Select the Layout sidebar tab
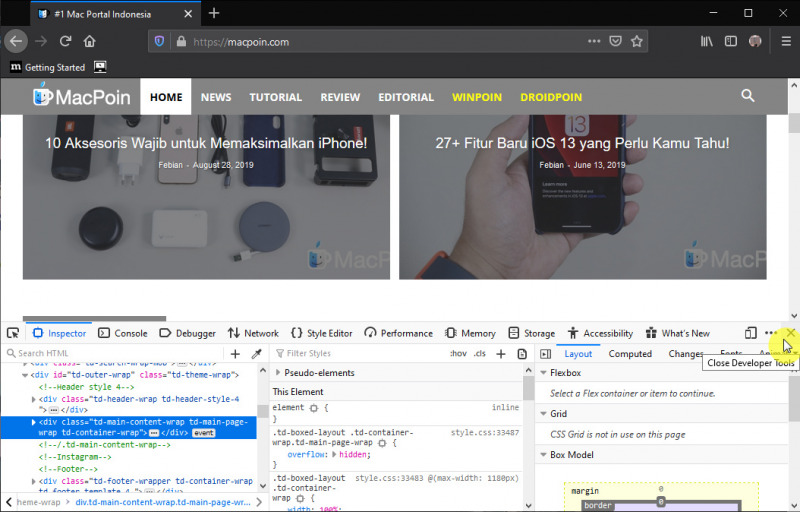 (x=578, y=353)
